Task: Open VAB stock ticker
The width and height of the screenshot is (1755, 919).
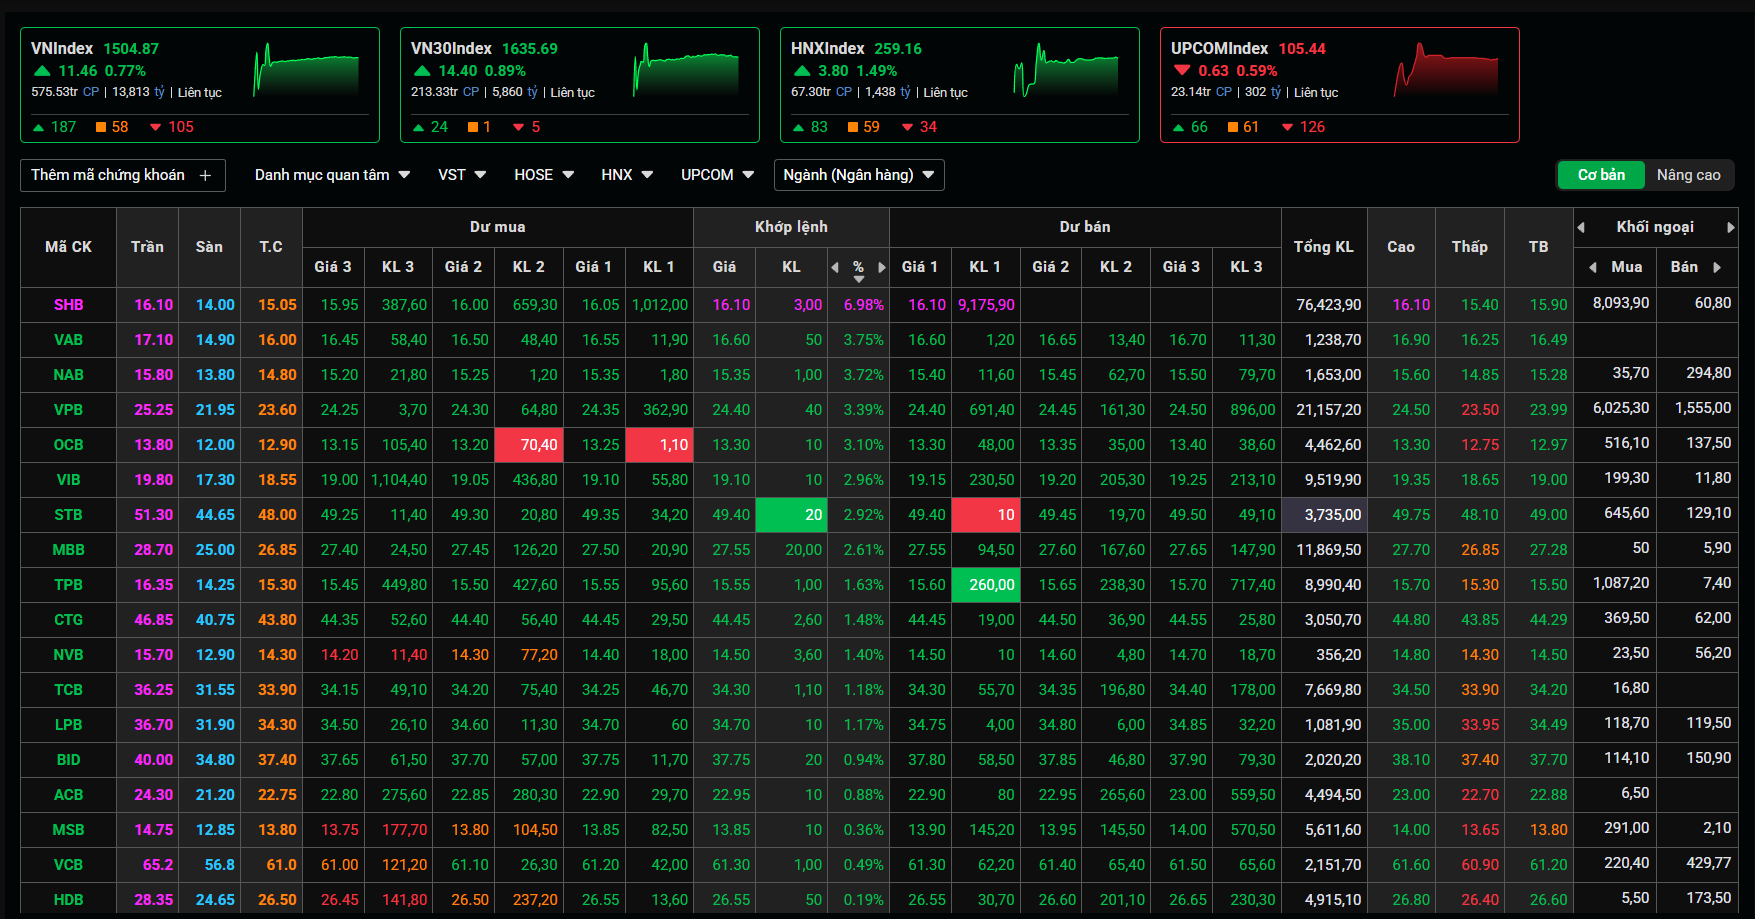Action: (68, 340)
